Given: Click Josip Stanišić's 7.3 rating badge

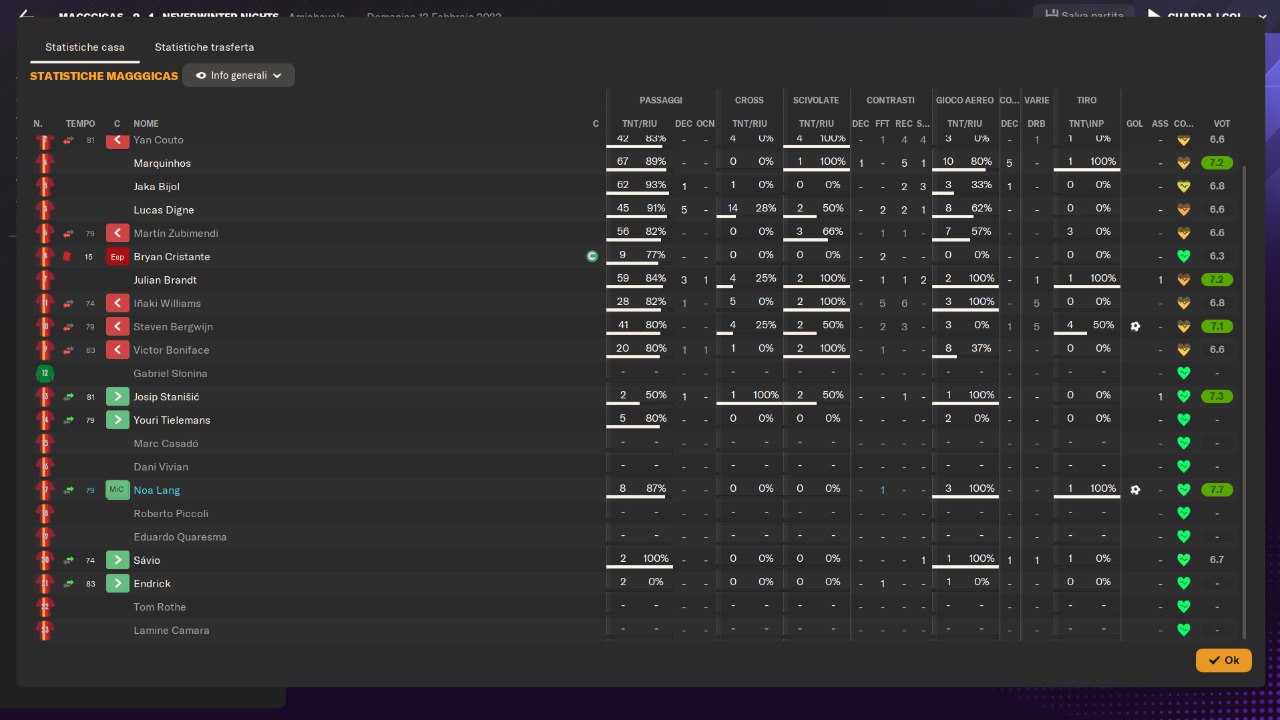Looking at the screenshot, I should pos(1217,397).
